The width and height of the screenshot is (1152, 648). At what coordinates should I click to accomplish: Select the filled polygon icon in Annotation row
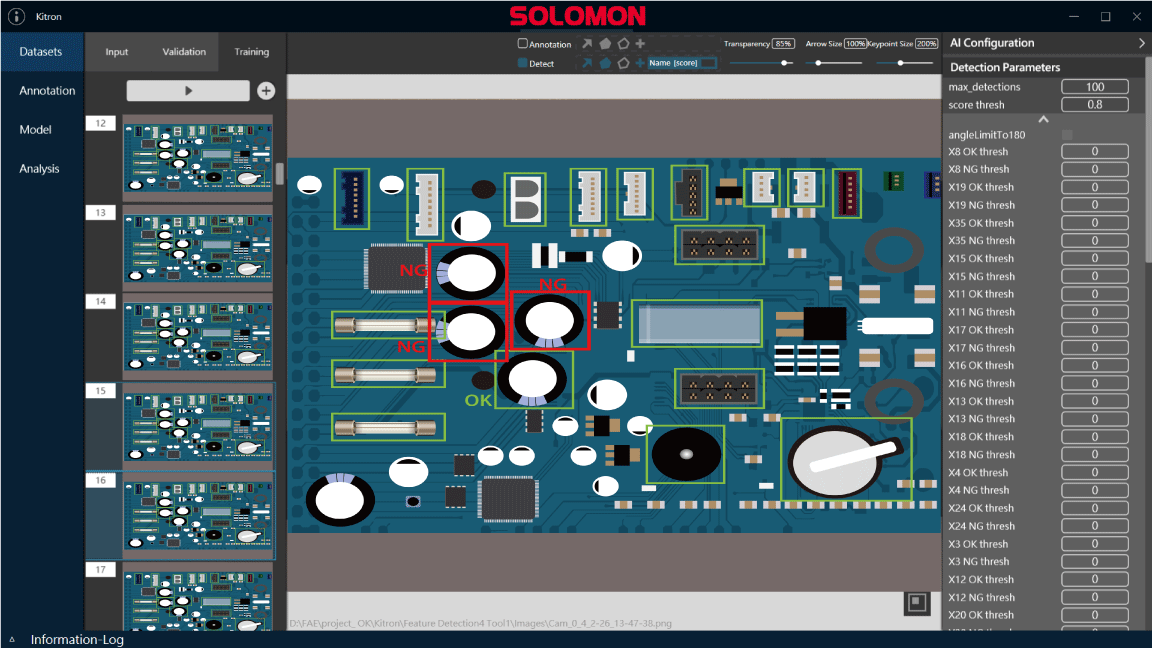click(x=605, y=44)
